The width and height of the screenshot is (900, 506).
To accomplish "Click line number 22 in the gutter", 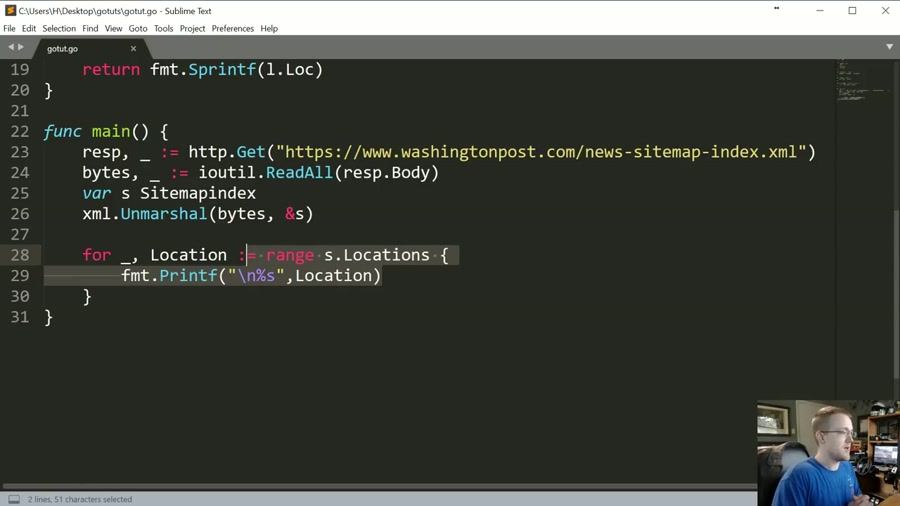I will pos(20,131).
